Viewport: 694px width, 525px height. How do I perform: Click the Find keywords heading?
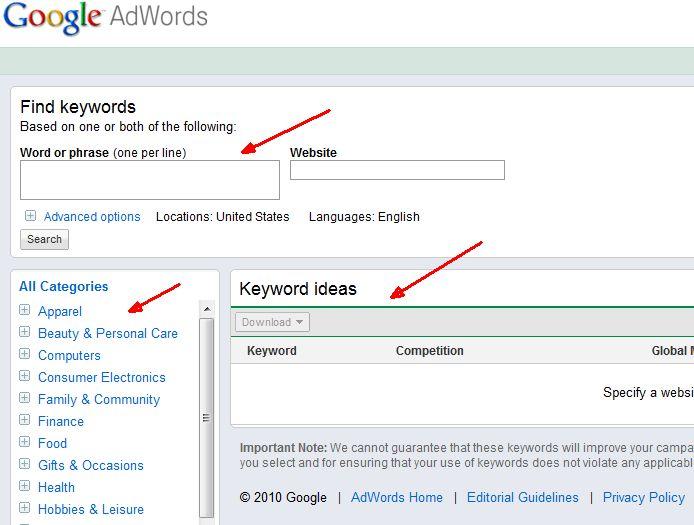(78, 107)
